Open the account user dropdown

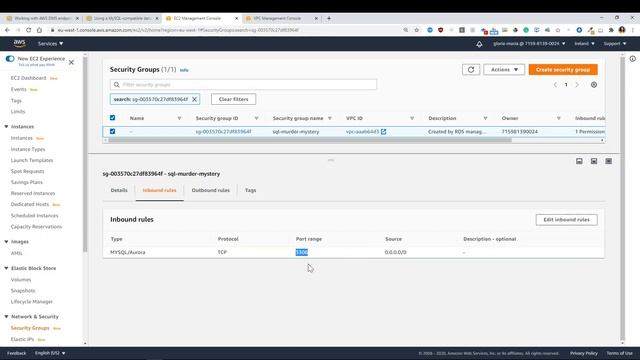coord(529,44)
